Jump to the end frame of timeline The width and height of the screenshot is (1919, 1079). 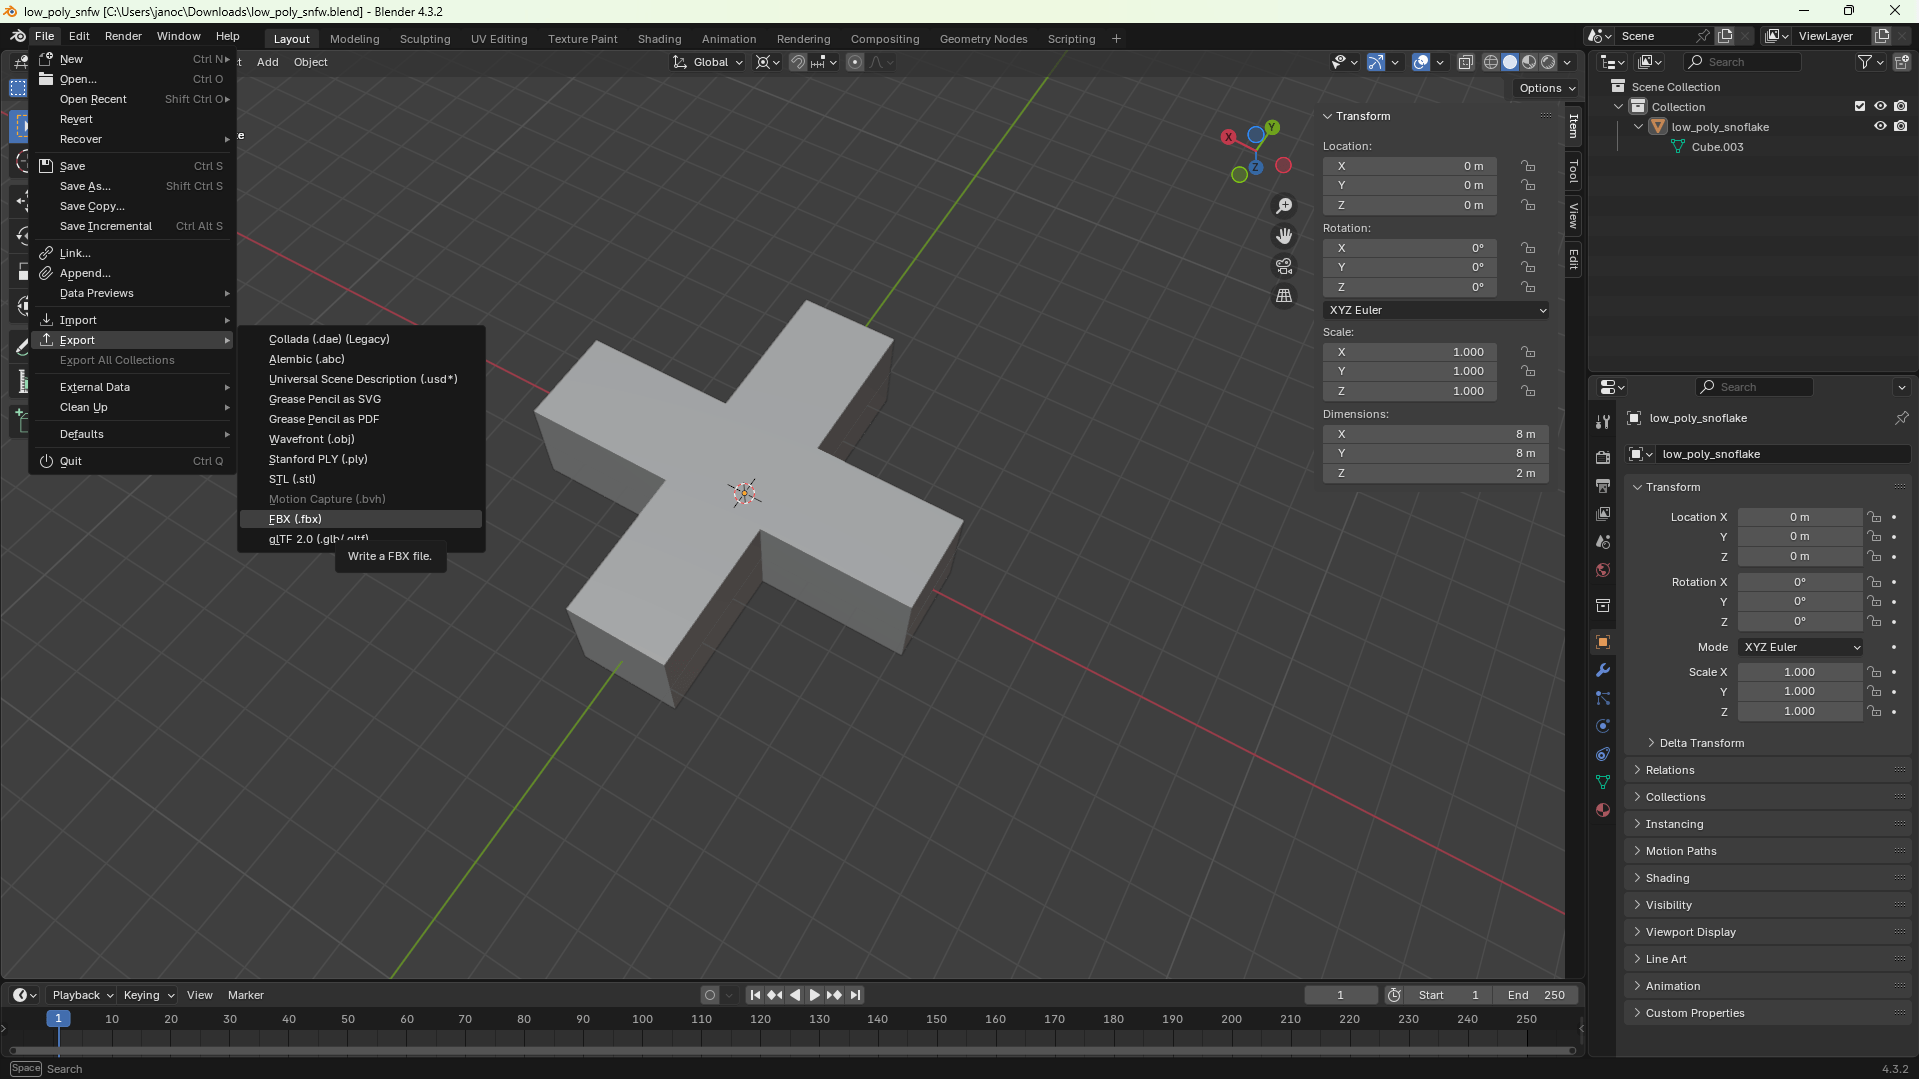click(855, 995)
